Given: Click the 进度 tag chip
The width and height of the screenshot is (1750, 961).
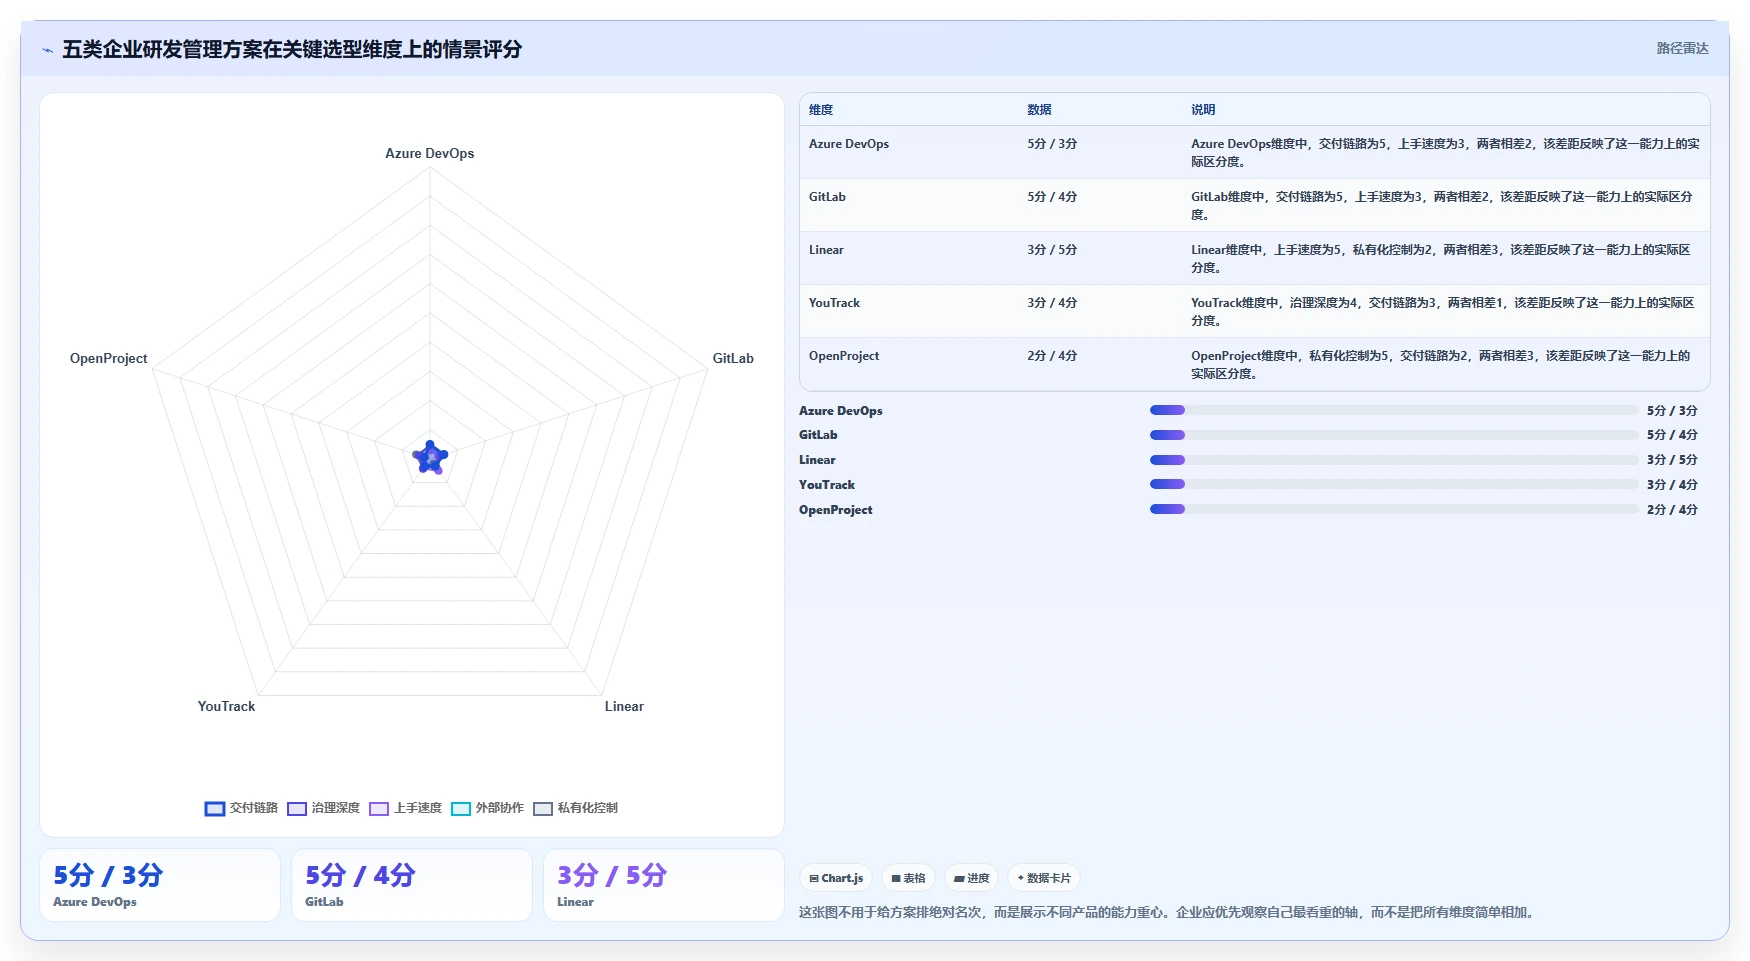Looking at the screenshot, I should point(971,878).
